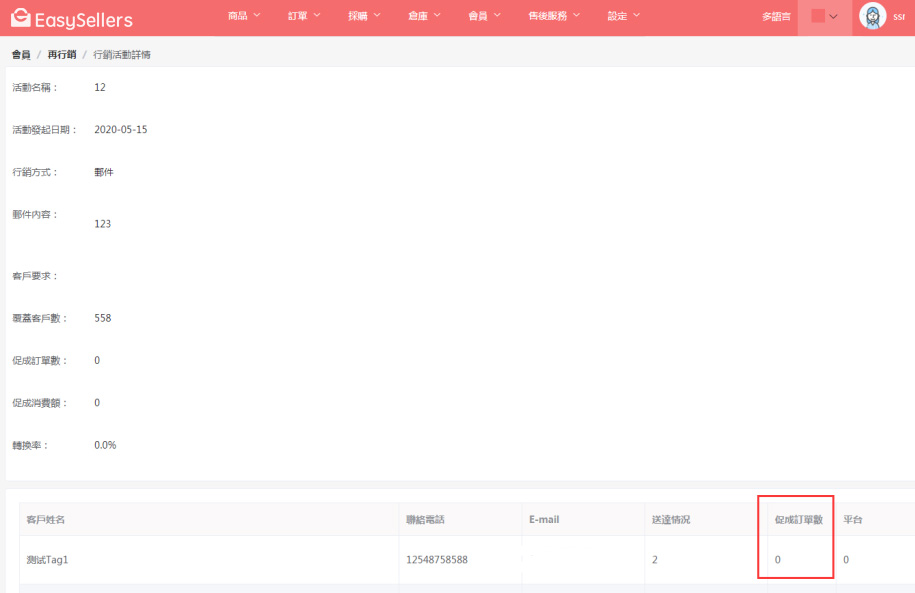Image resolution: width=915 pixels, height=593 pixels.
Task: Click the 覆蓋客戶數 value 558
Action: 103,318
